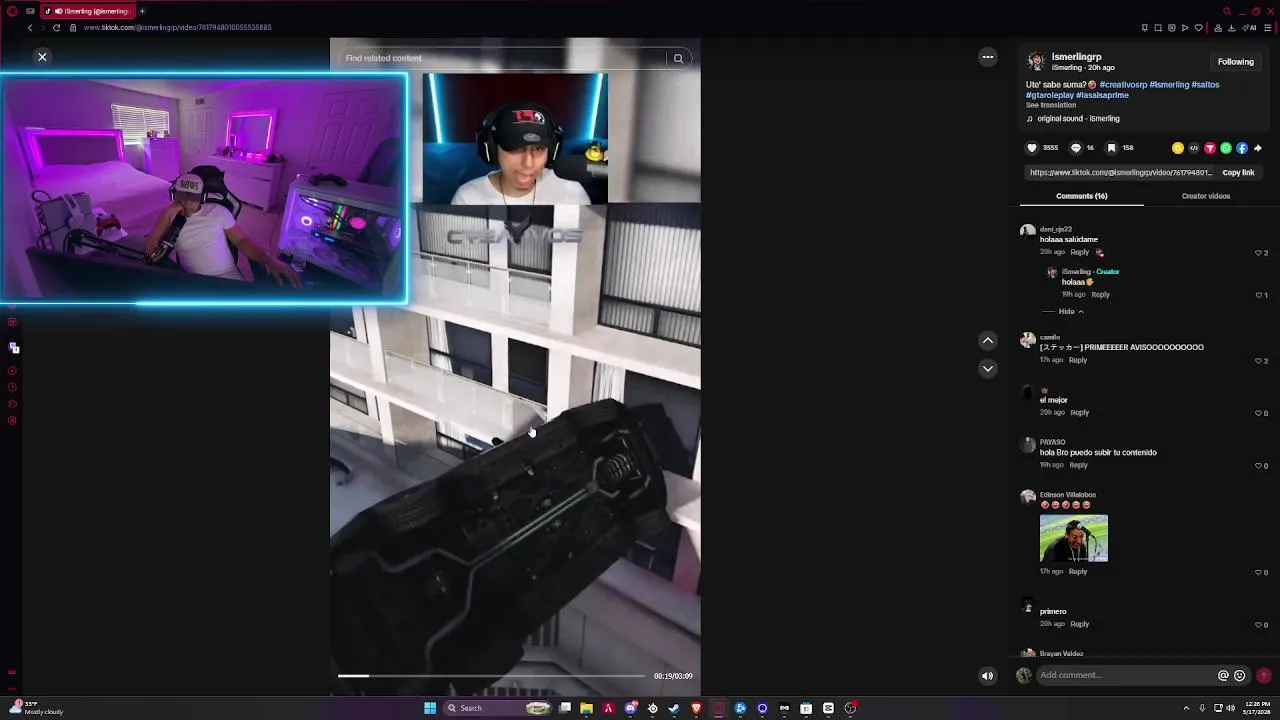Toggle the Following button for ismerlingrp

point(1236,62)
